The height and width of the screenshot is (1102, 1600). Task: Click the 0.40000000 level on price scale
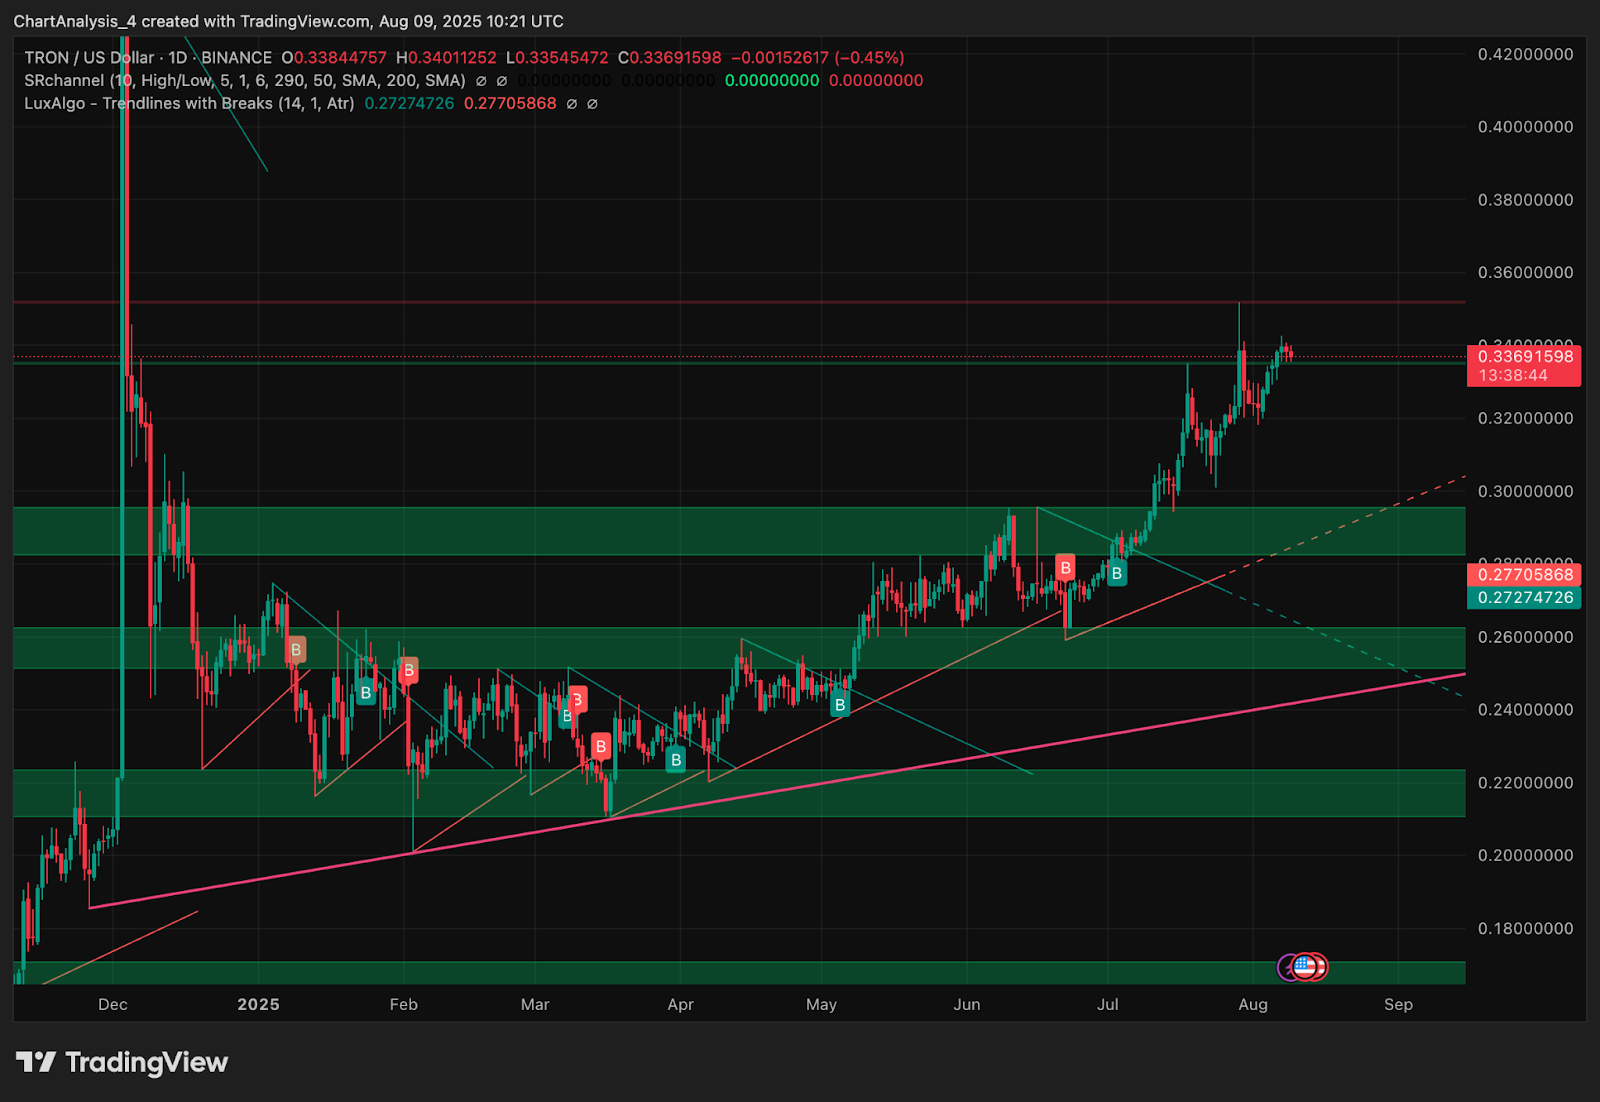click(1525, 127)
